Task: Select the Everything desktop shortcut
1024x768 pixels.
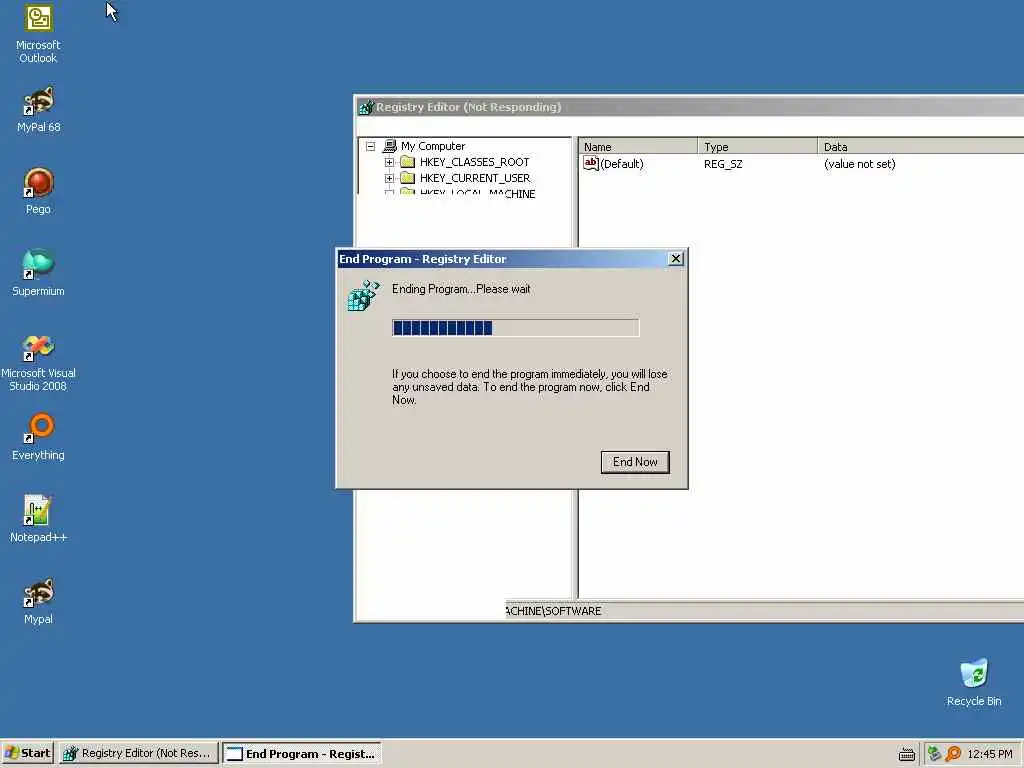Action: (38, 437)
